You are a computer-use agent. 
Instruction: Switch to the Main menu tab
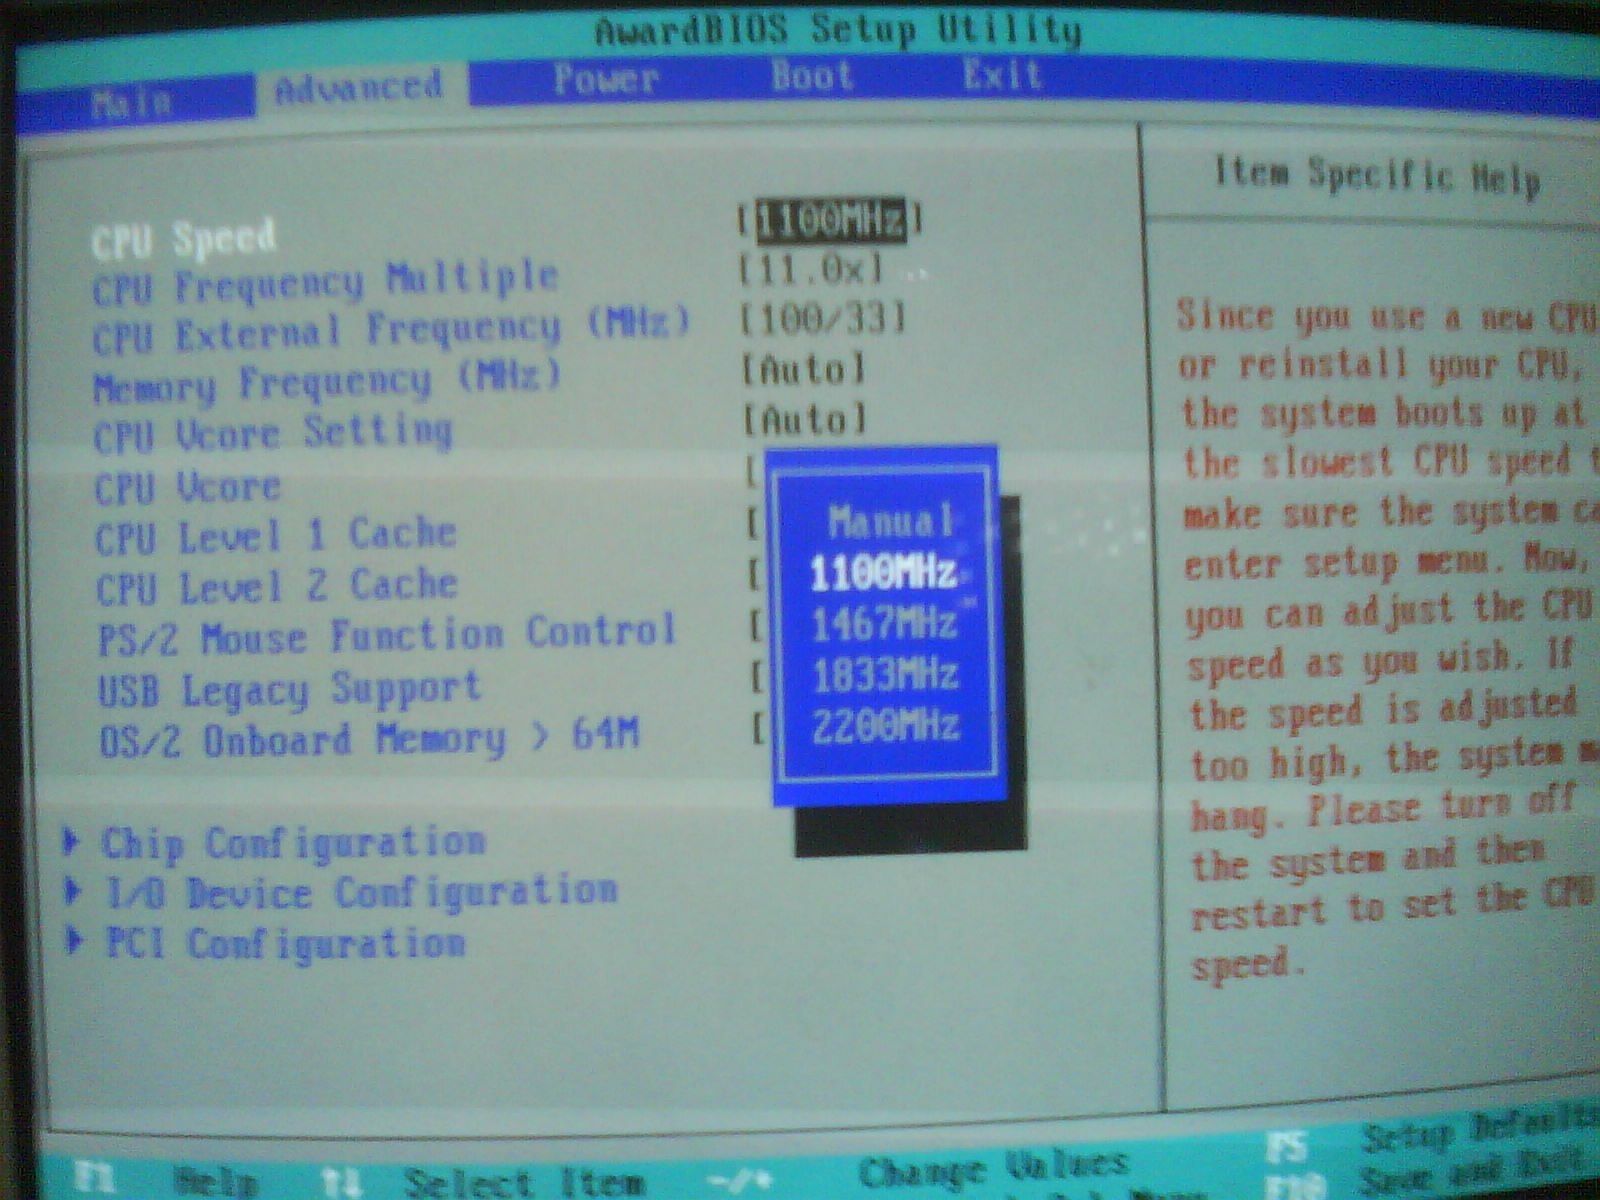pos(132,101)
